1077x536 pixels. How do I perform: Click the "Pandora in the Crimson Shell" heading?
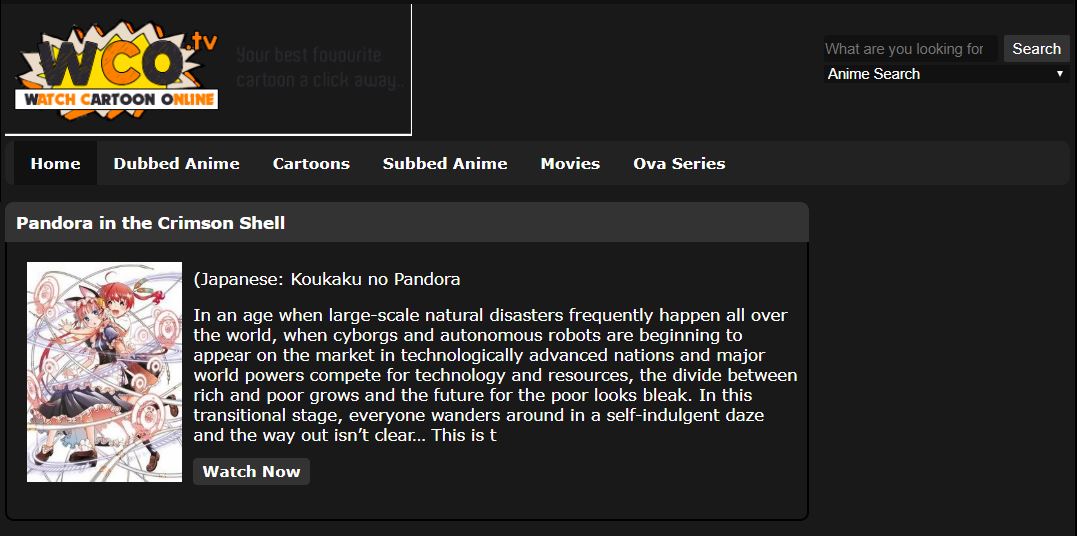pyautogui.click(x=151, y=223)
